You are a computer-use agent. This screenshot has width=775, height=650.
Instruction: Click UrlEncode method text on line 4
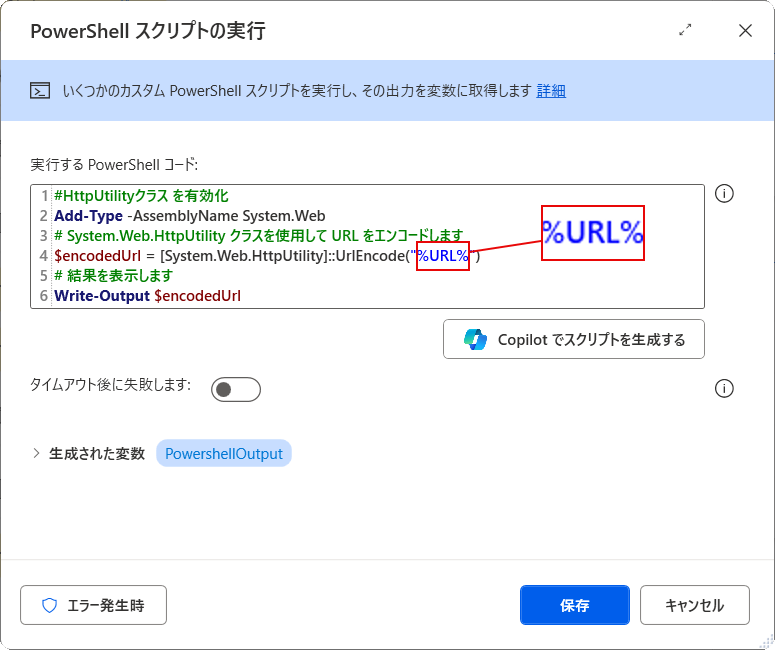tap(370, 256)
